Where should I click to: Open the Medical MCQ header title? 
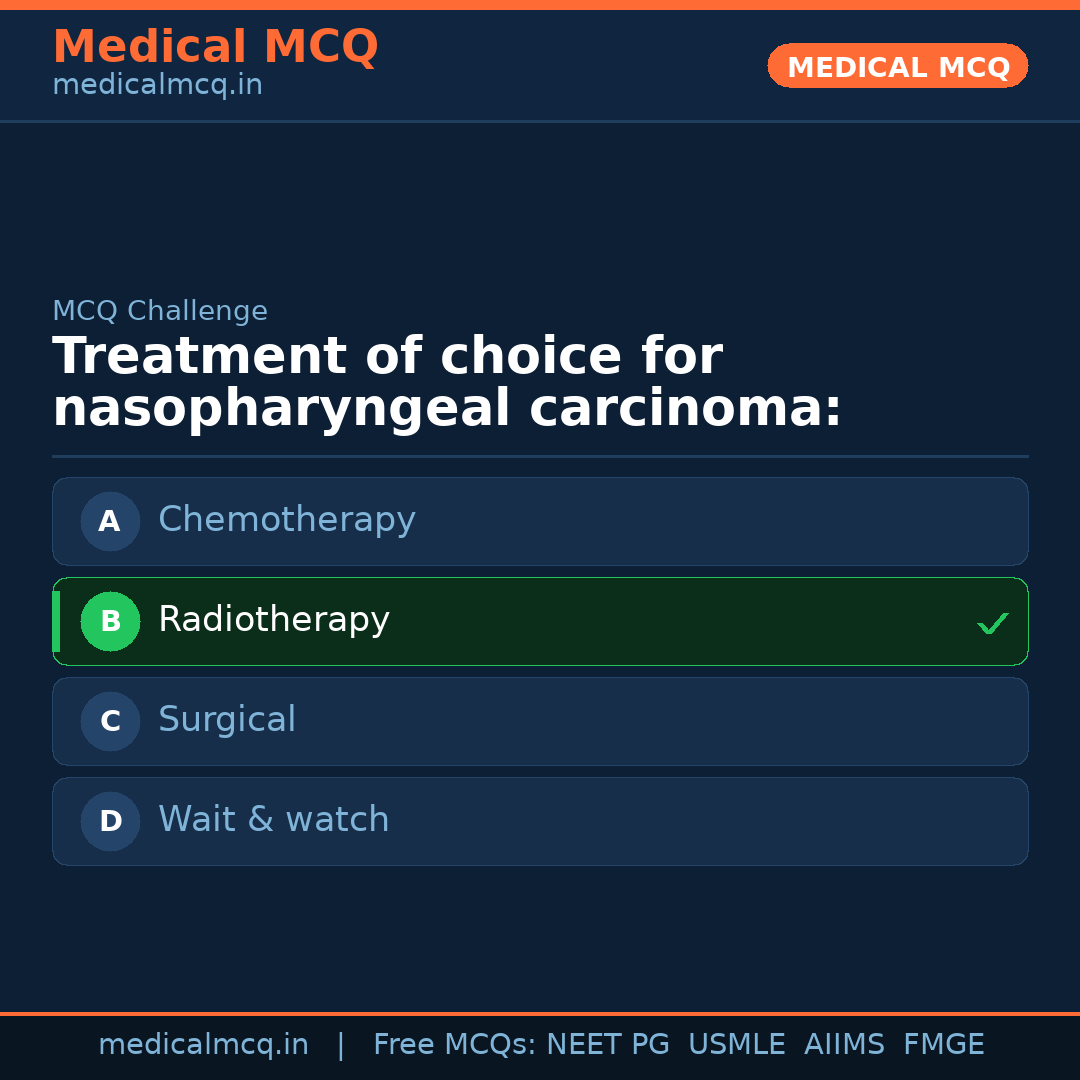[215, 47]
